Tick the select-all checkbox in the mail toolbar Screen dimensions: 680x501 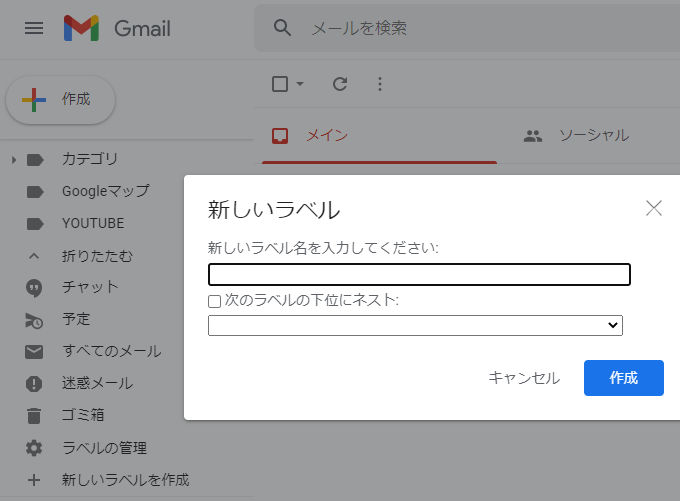click(x=280, y=84)
